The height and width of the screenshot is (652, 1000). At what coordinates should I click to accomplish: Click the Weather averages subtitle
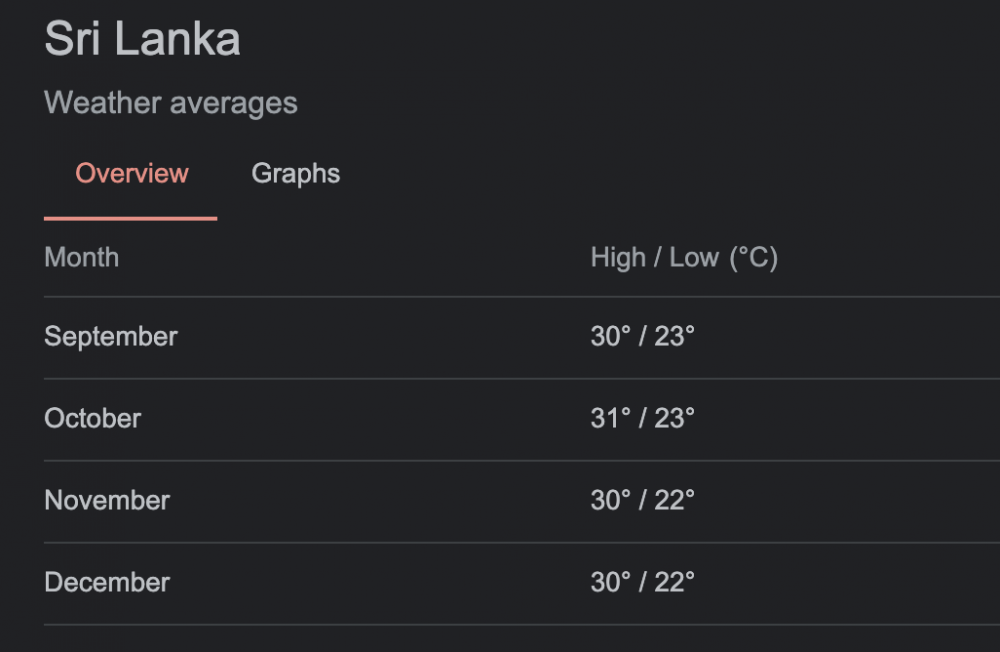(x=171, y=103)
